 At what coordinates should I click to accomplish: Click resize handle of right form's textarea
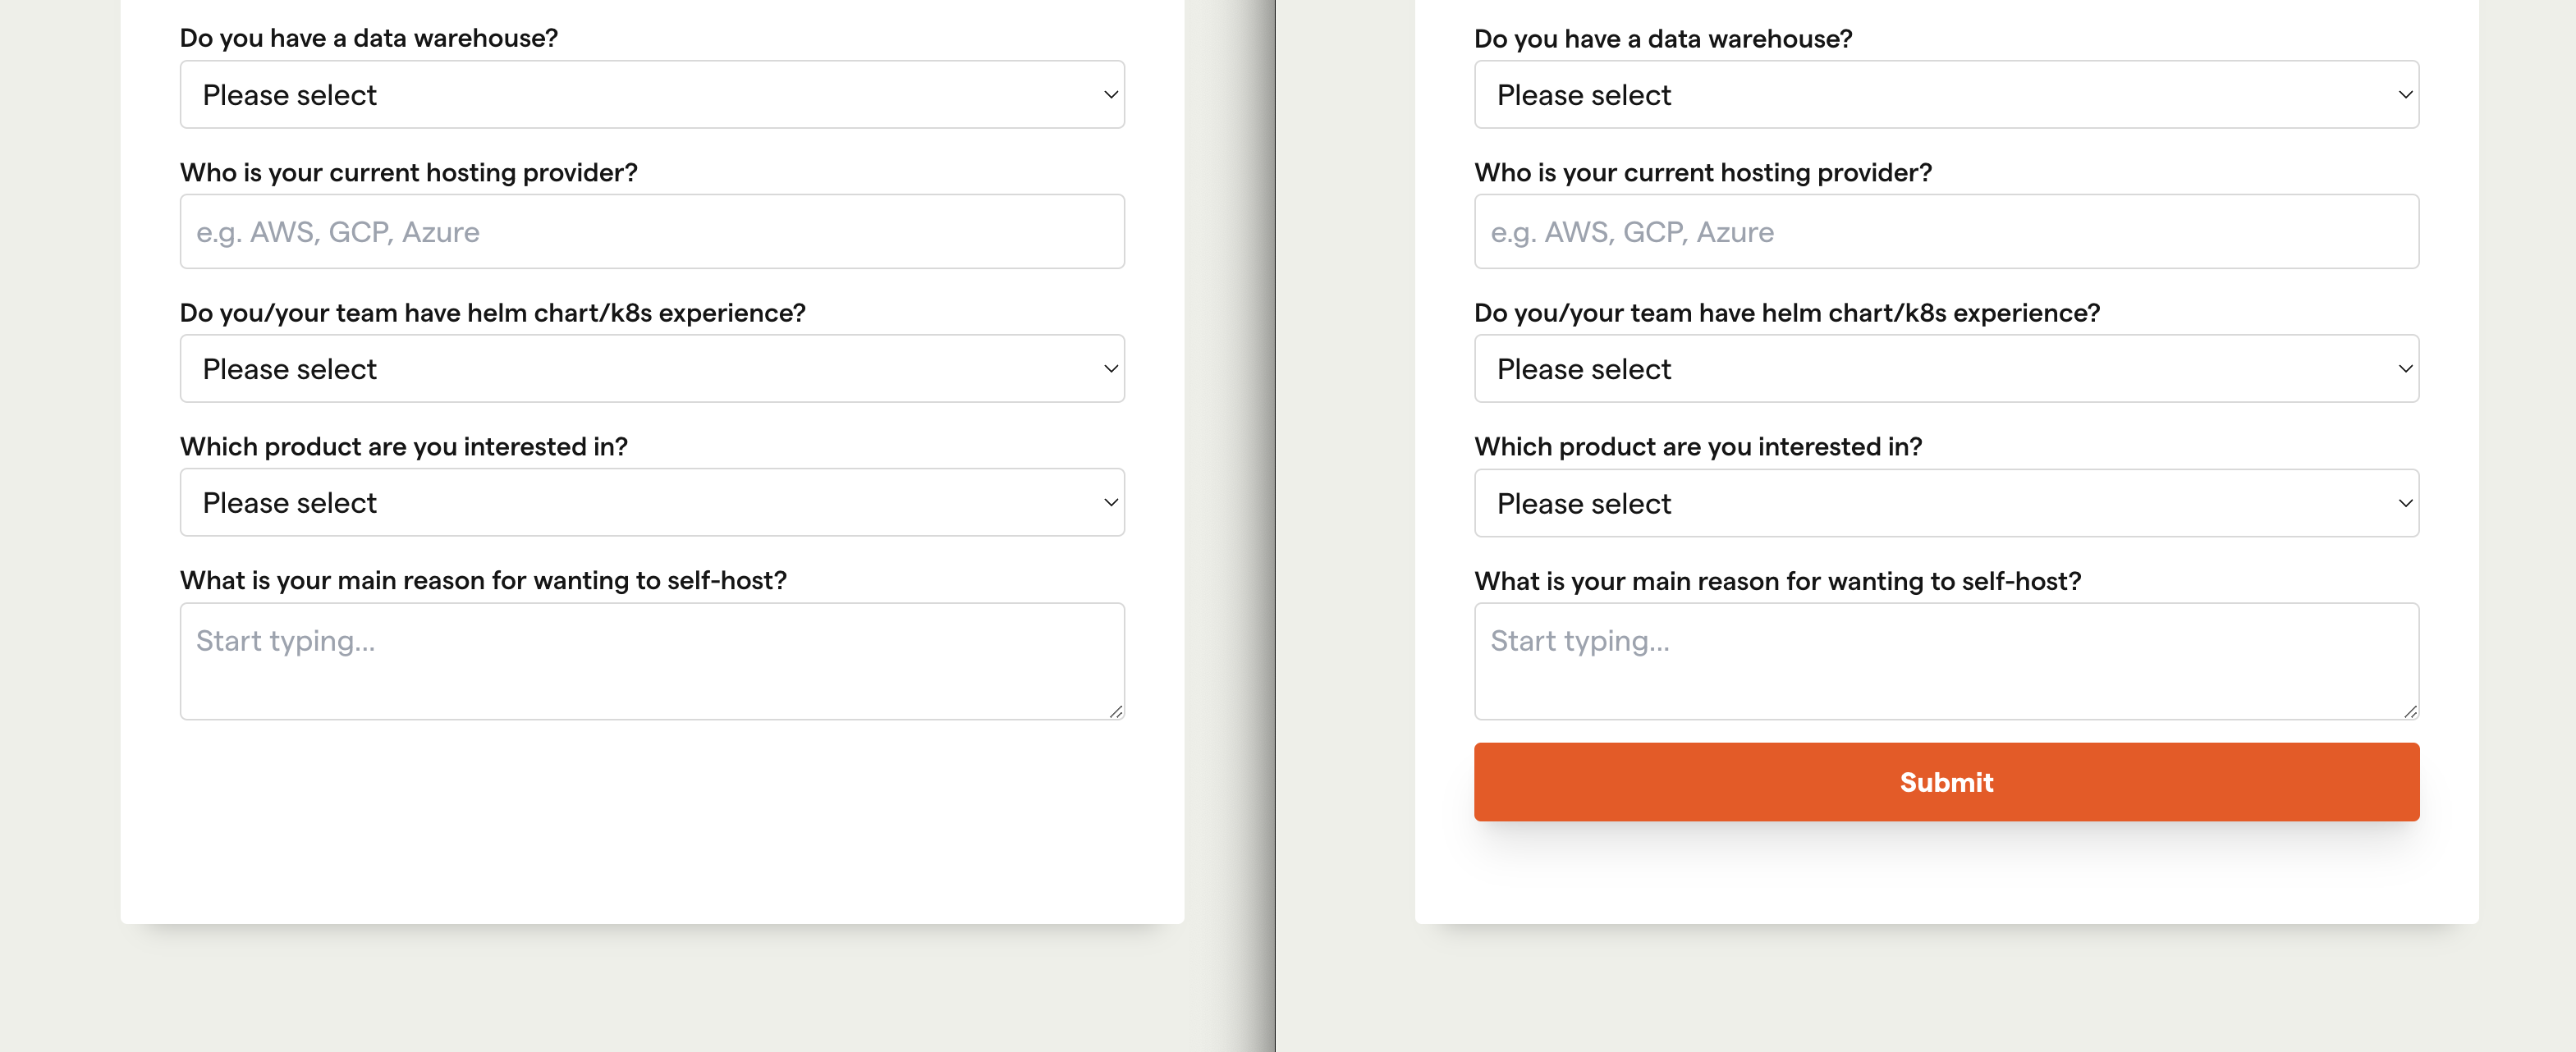pos(2410,711)
